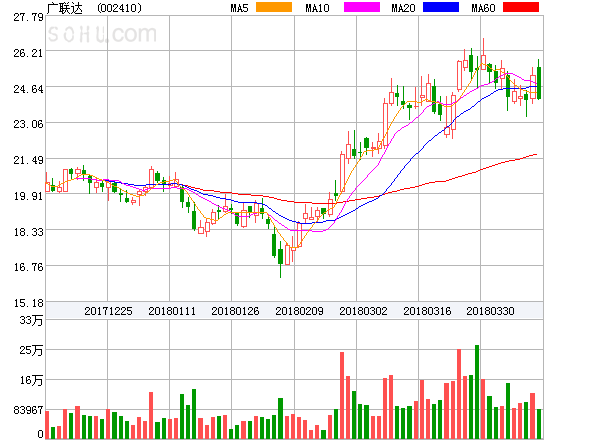Click the stock name 广联达
Viewport: 600px width, 440px height.
click(x=64, y=8)
